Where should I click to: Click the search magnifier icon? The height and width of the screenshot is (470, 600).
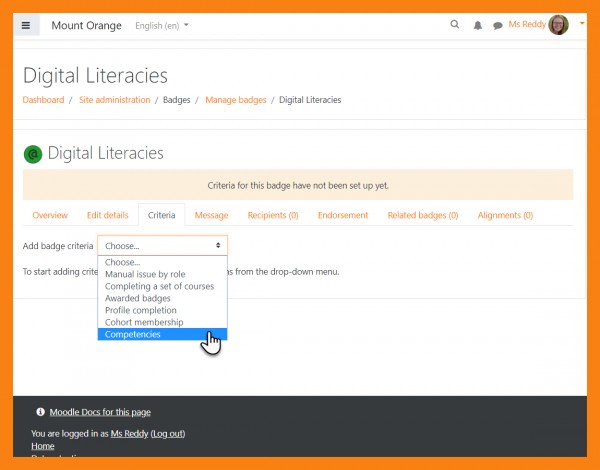coord(455,25)
